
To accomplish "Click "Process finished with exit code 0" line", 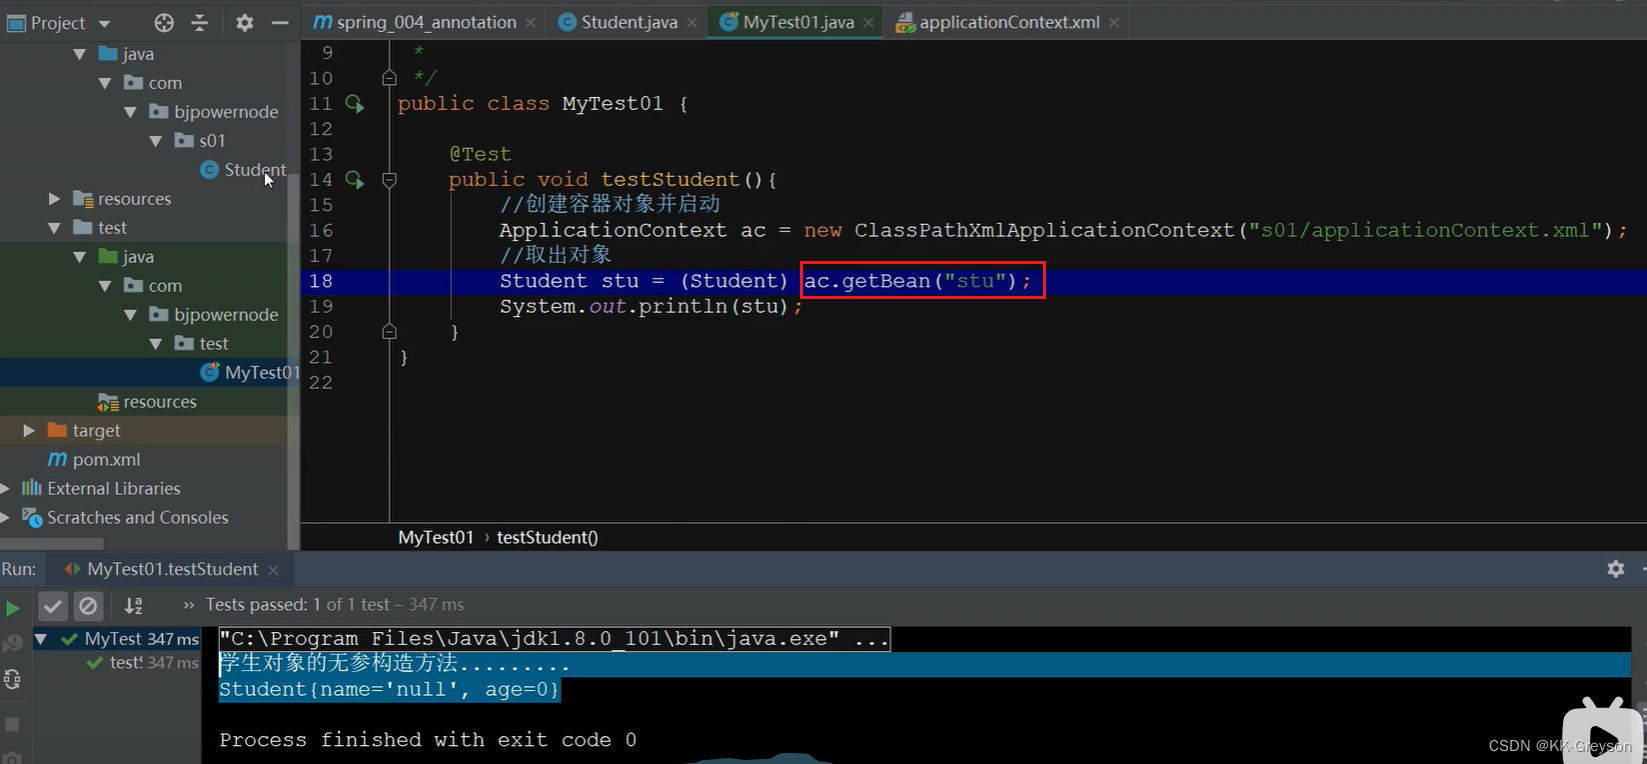I will (428, 740).
